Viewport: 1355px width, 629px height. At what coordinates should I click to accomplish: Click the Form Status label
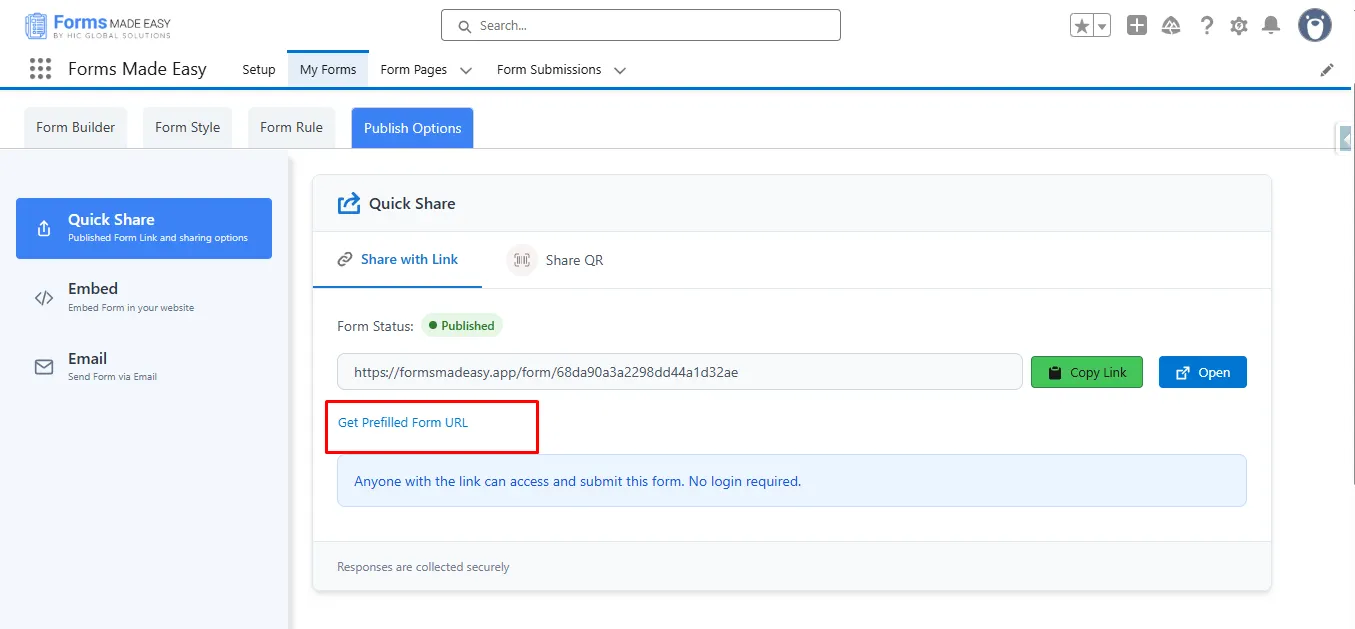(x=375, y=326)
